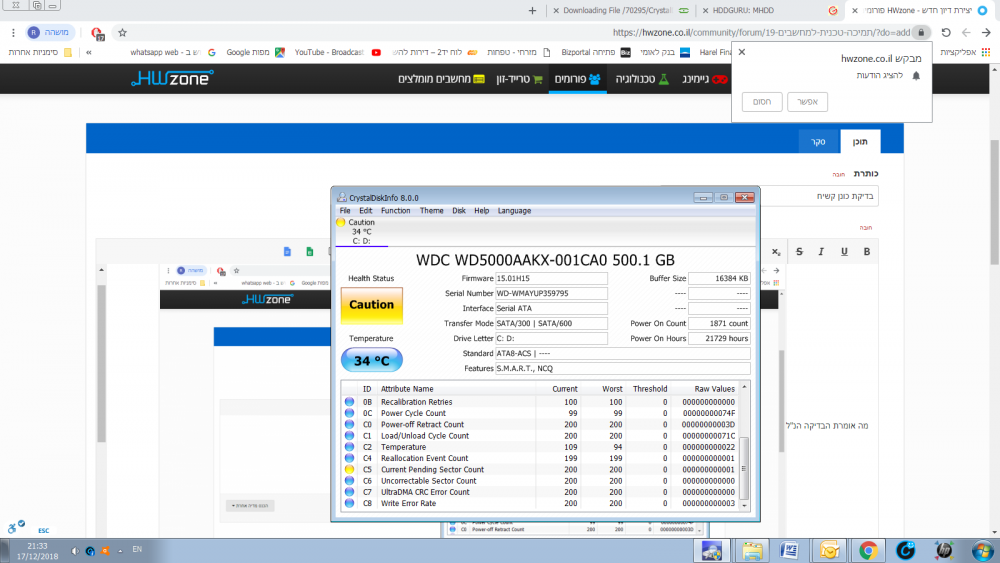Image resolution: width=1000 pixels, height=563 pixels.
Task: Click the Power On Hours value field
Action: click(x=719, y=339)
